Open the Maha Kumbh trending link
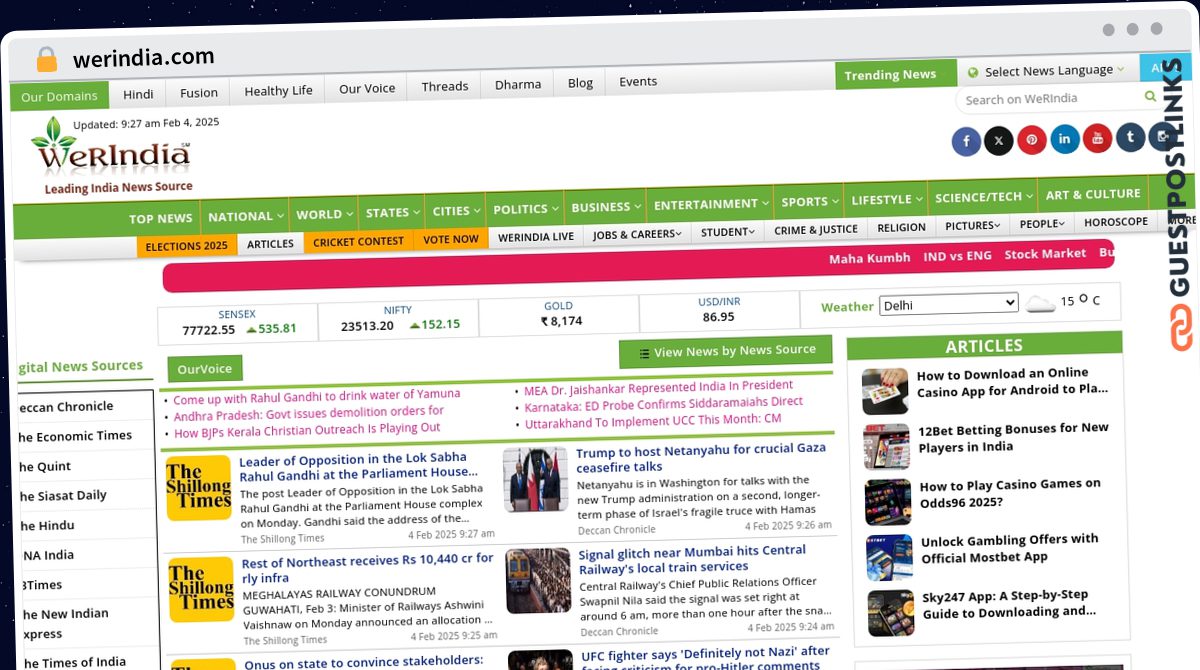The image size is (1200, 670). [x=870, y=258]
